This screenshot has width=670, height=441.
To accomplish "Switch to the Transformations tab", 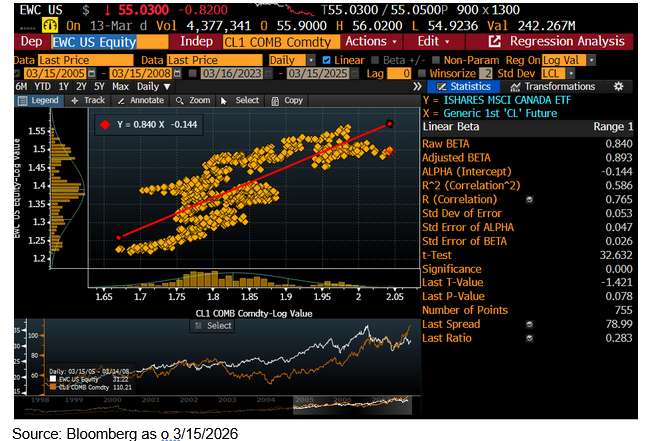I will coord(553,87).
